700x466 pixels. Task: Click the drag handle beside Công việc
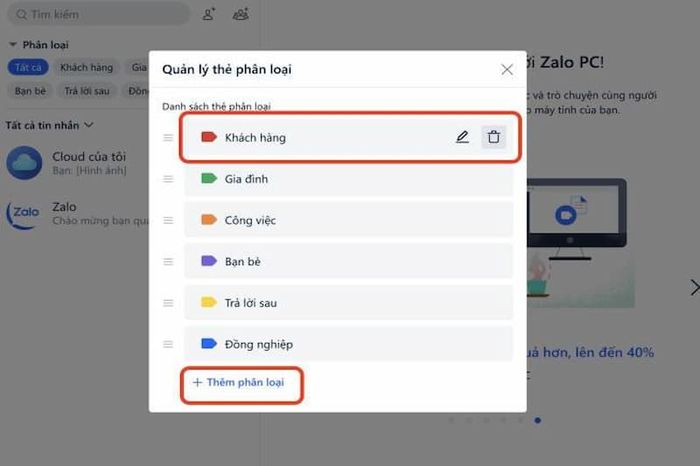coord(168,220)
